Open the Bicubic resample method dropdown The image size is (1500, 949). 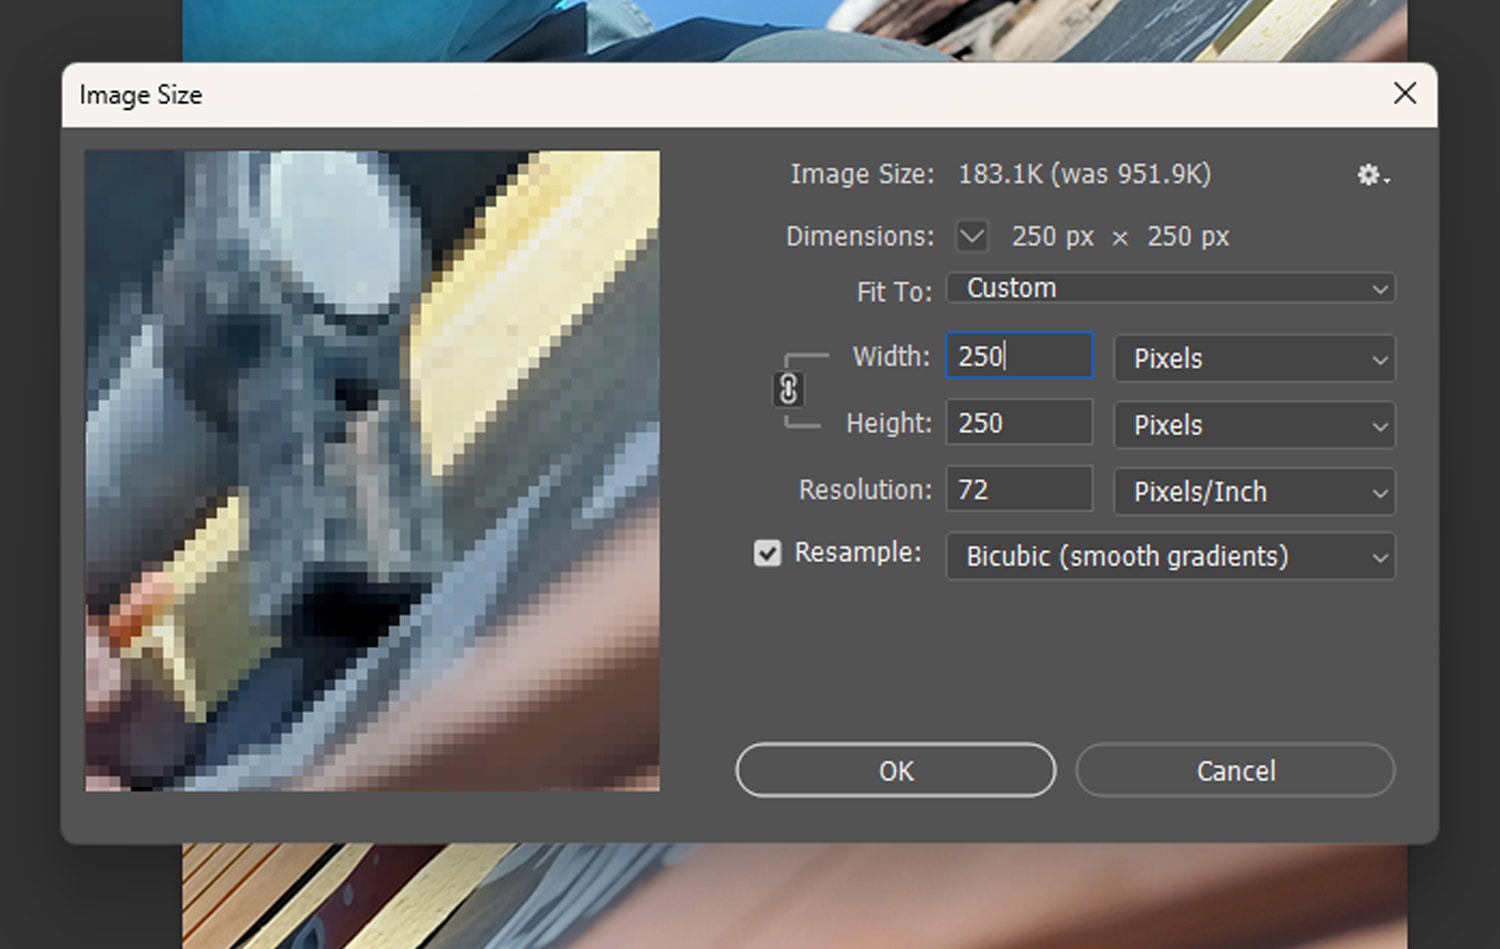click(x=1170, y=556)
